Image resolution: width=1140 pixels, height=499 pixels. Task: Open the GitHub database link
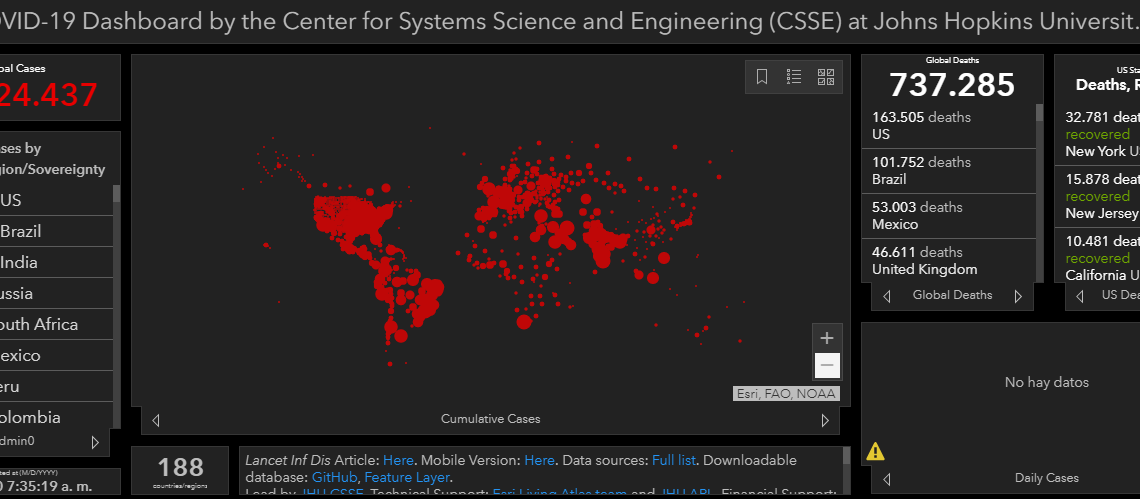pyautogui.click(x=334, y=478)
